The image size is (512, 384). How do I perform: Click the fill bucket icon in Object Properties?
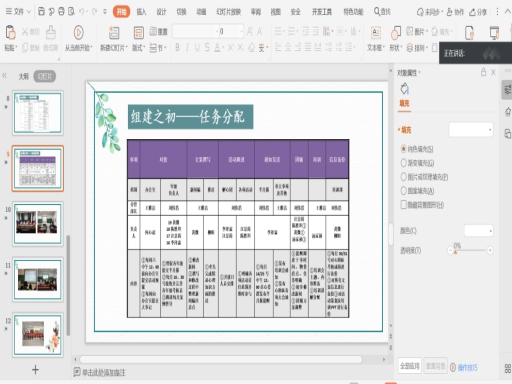click(x=404, y=89)
